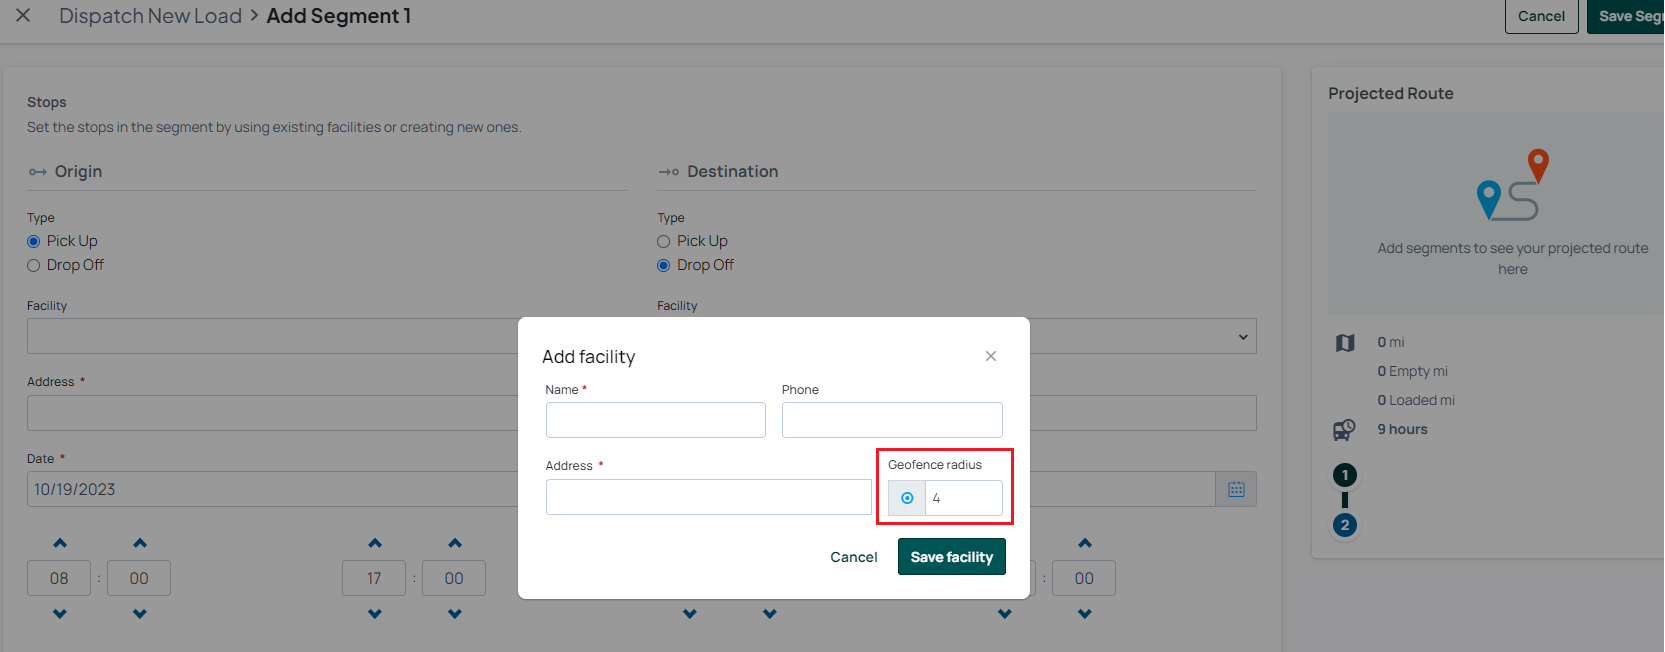Go back via Dispatch New Load breadcrumb
The image size is (1665, 652).
150,16
